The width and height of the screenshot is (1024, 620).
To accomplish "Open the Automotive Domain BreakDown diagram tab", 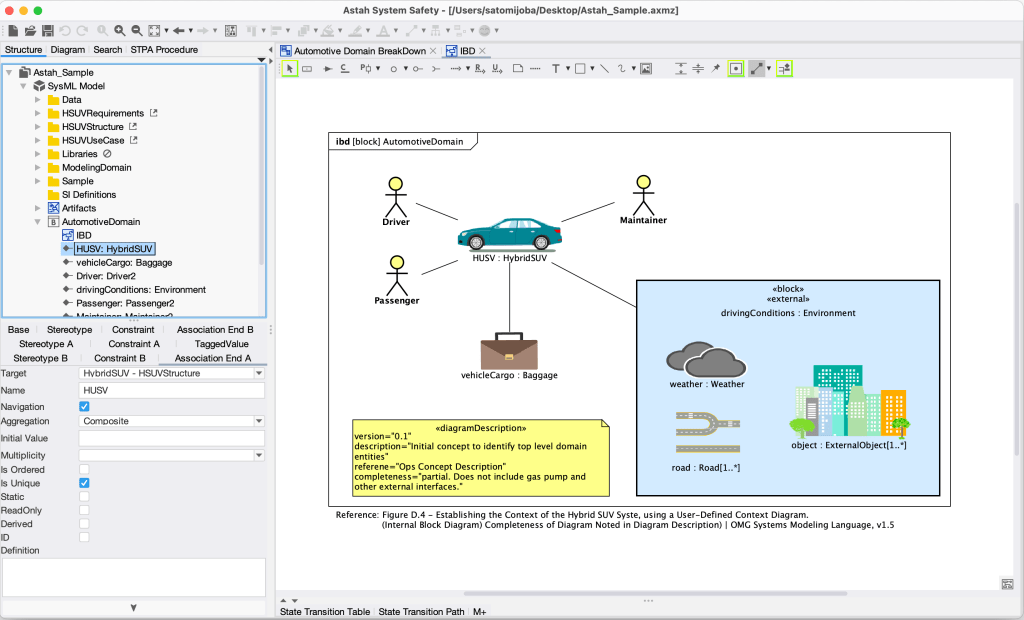I will click(x=358, y=51).
